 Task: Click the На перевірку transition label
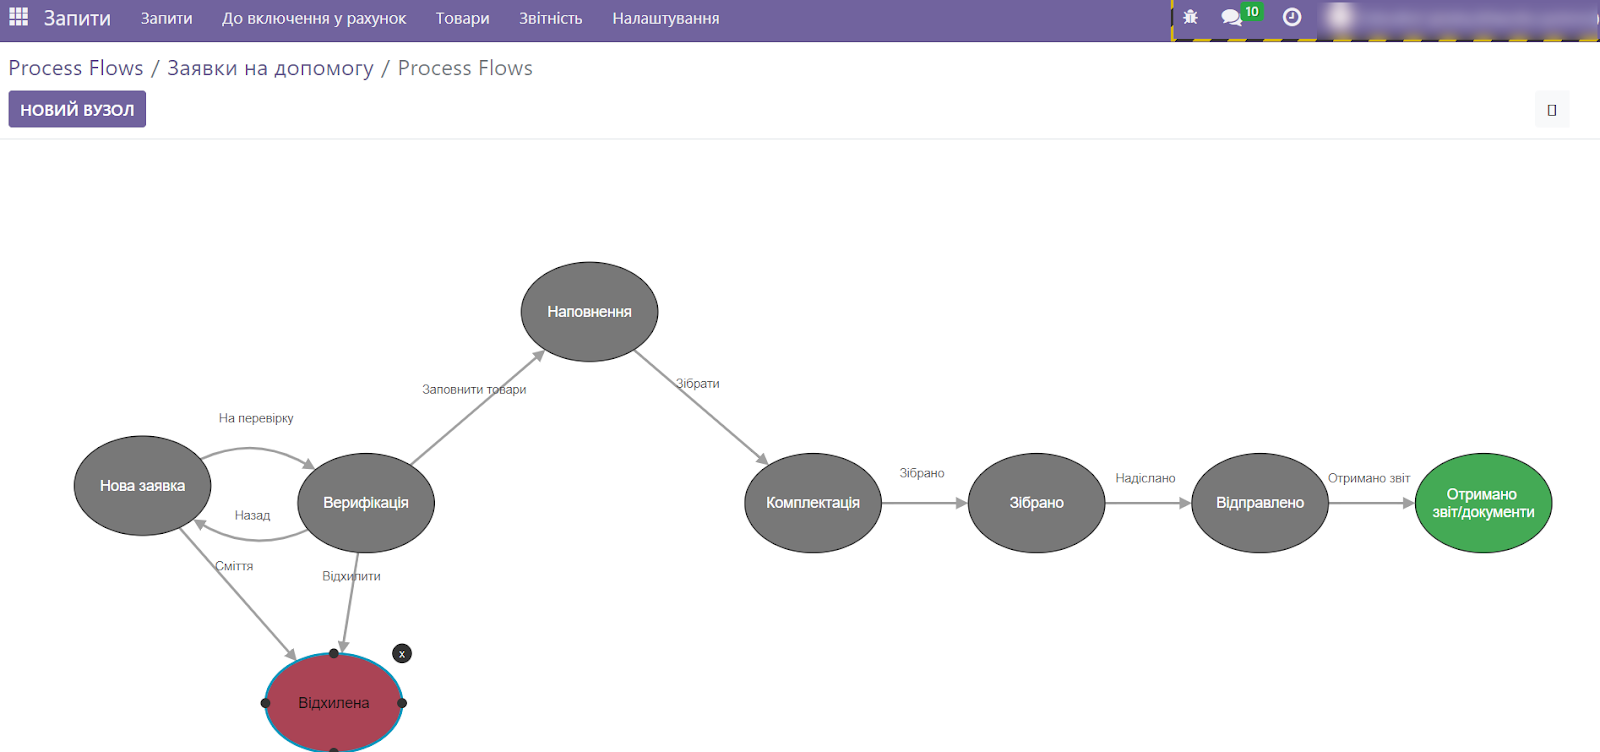pyautogui.click(x=256, y=418)
